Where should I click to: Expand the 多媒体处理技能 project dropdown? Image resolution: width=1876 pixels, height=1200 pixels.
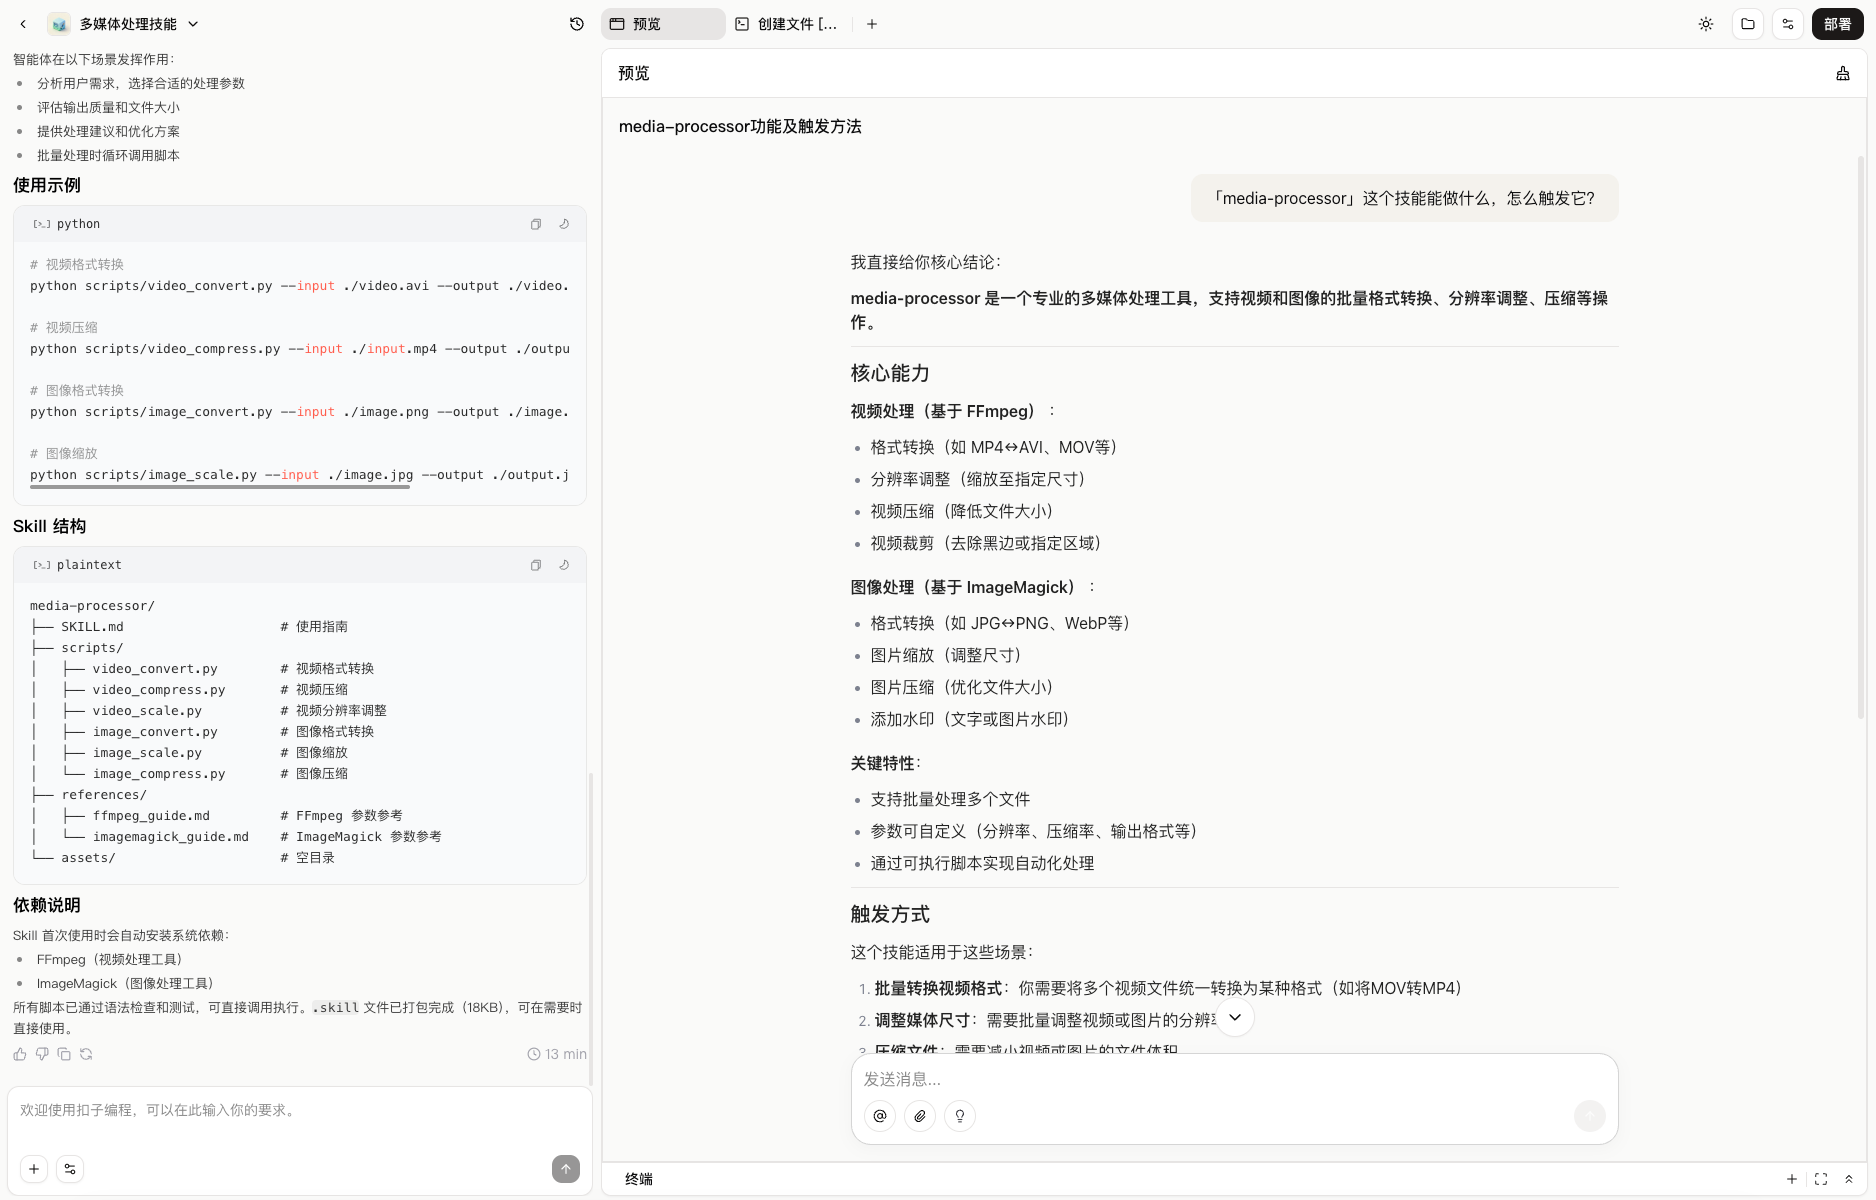(193, 23)
